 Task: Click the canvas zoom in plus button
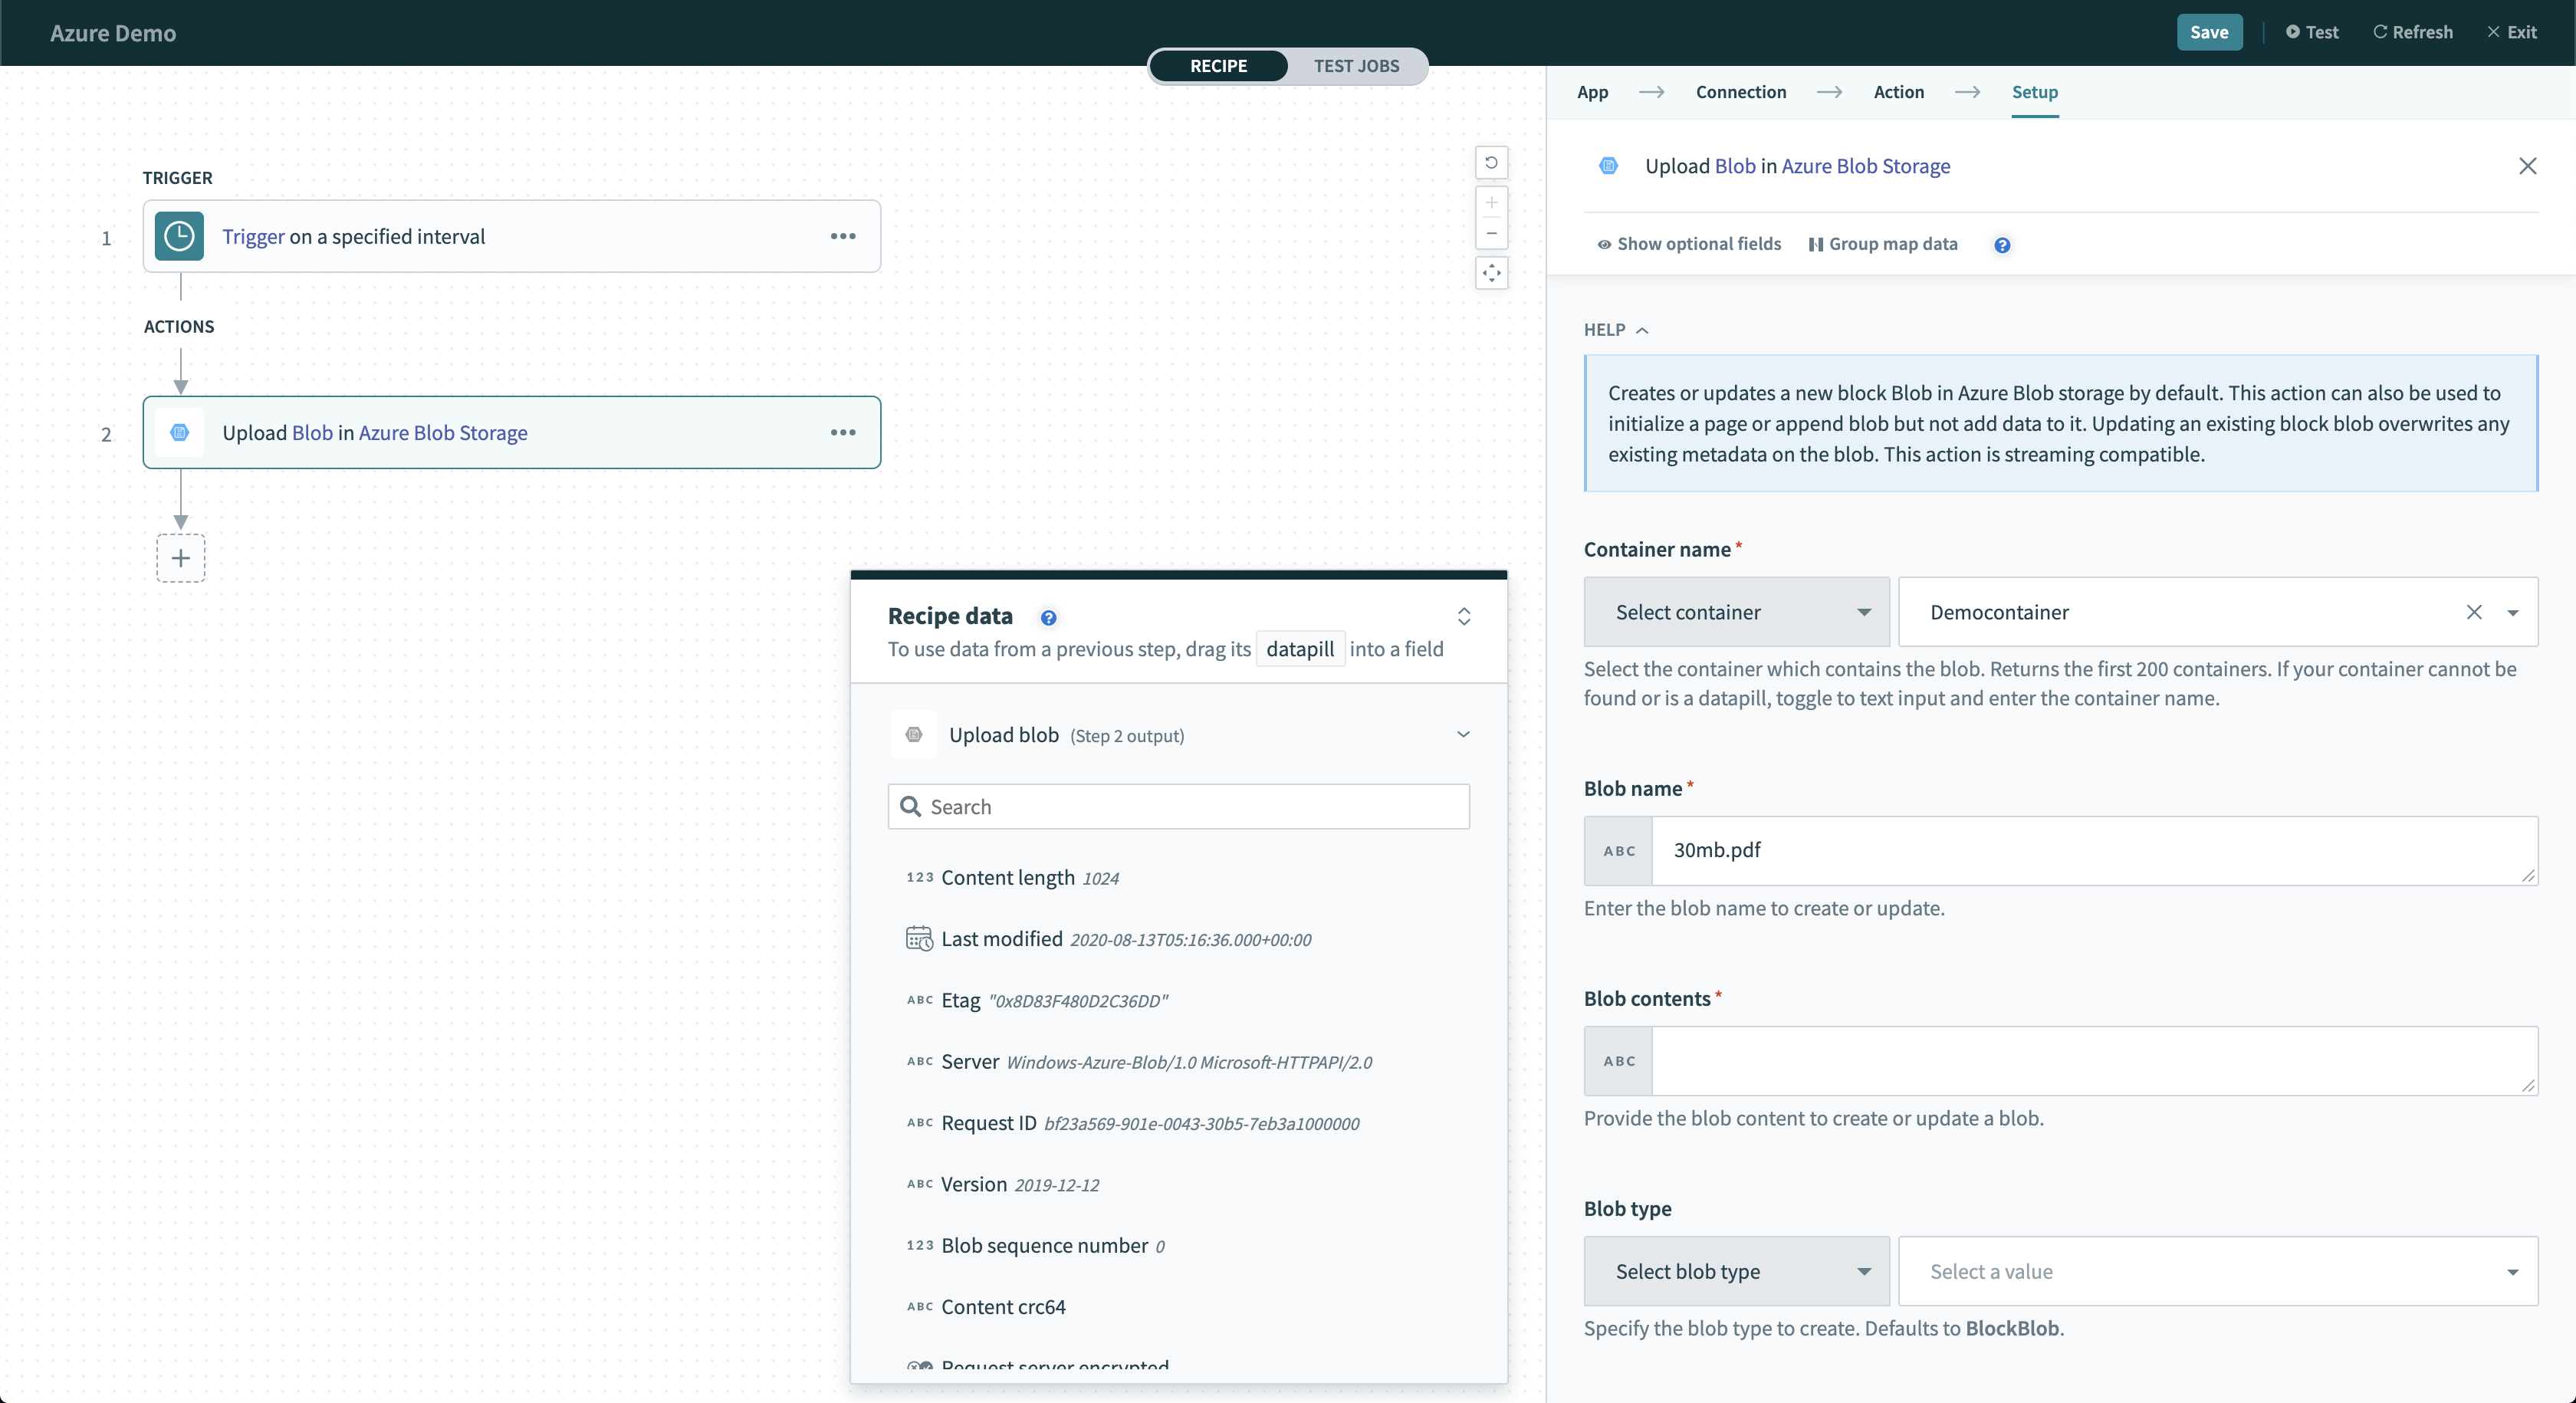coord(1491,203)
